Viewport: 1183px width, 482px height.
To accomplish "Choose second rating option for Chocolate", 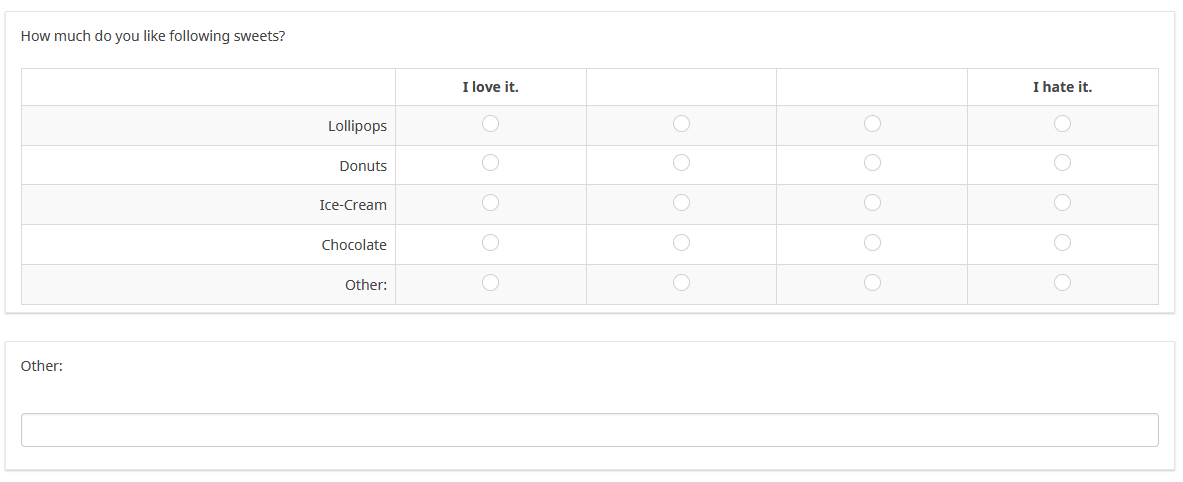I will (681, 243).
